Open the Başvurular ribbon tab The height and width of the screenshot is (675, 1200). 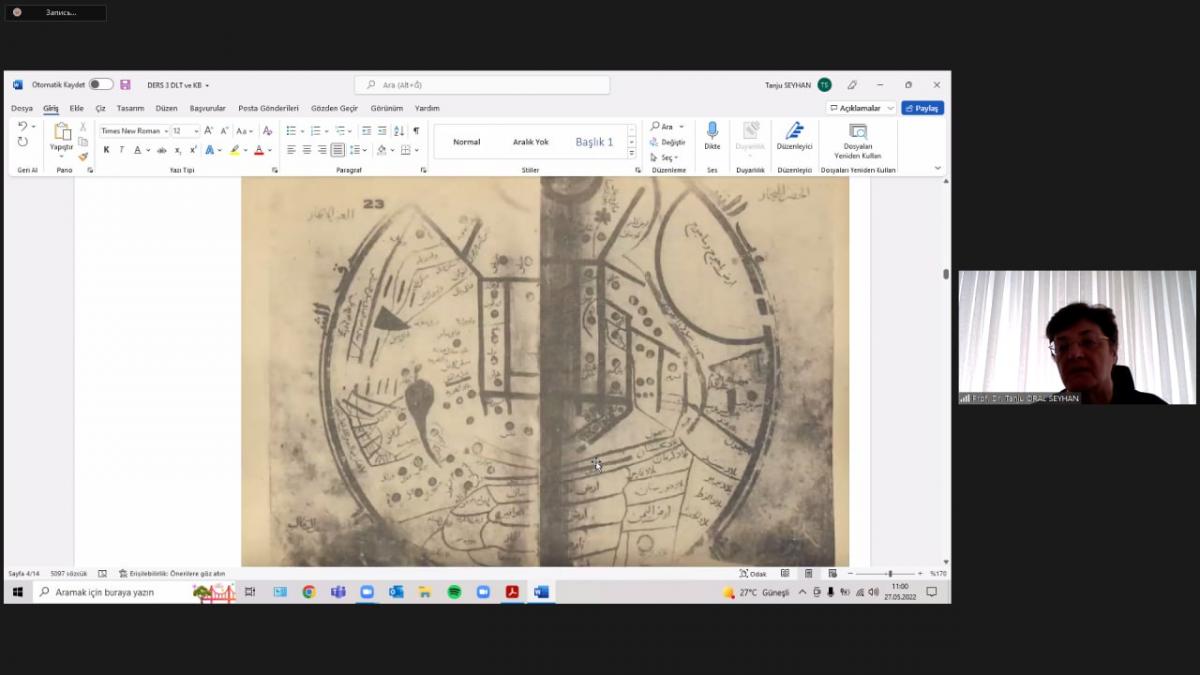pyautogui.click(x=208, y=108)
